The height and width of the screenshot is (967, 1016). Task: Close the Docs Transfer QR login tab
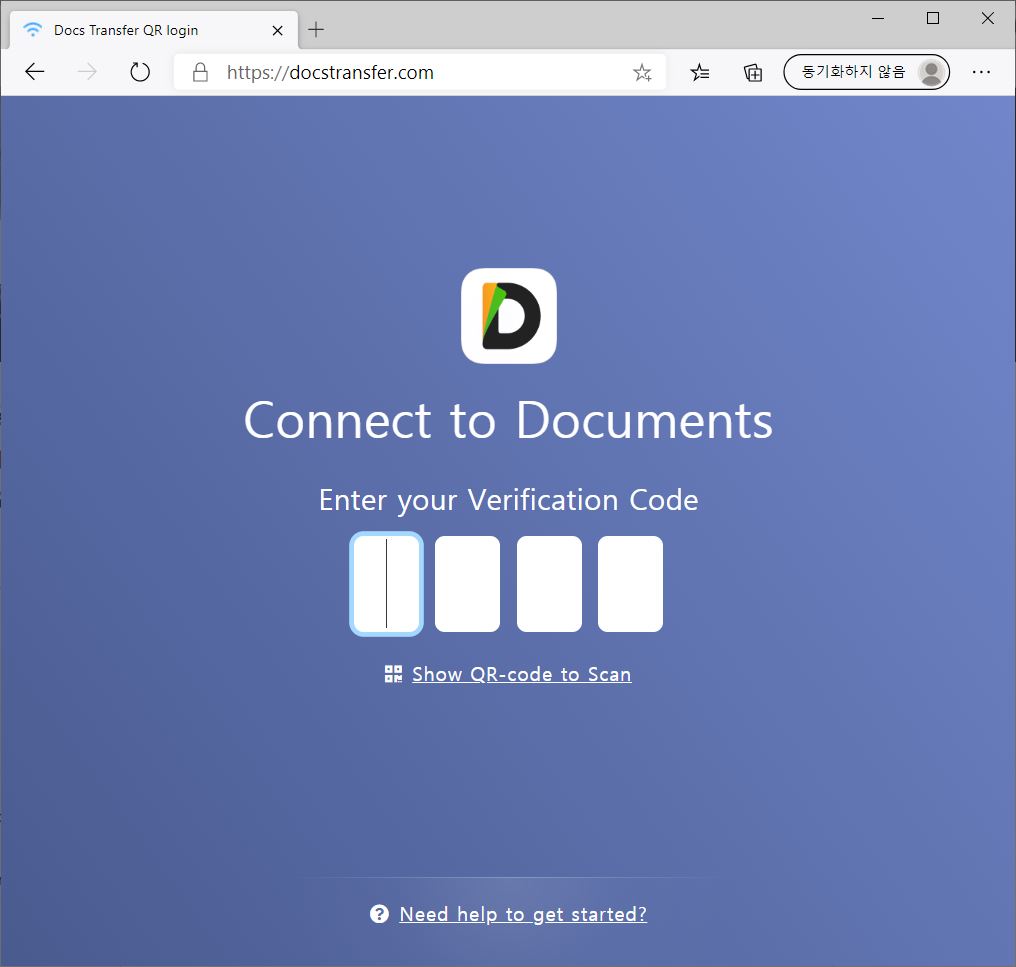click(277, 30)
